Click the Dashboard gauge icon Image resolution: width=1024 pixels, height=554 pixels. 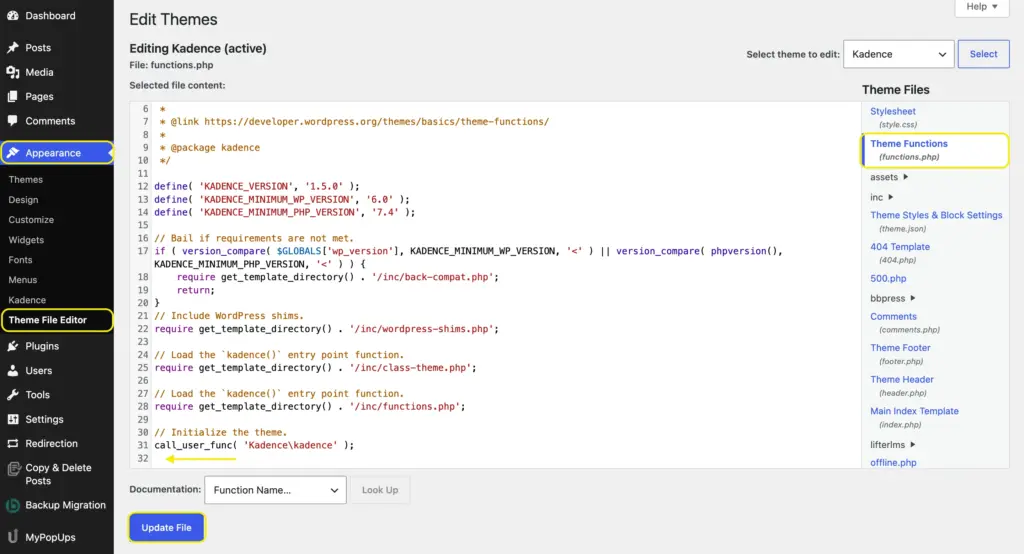coord(12,16)
